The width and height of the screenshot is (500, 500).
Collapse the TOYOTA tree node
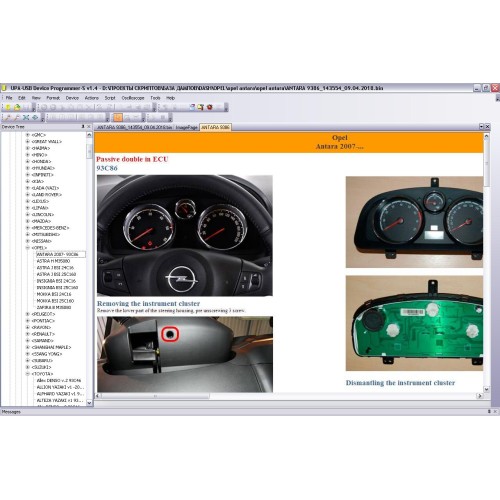pos(28,374)
